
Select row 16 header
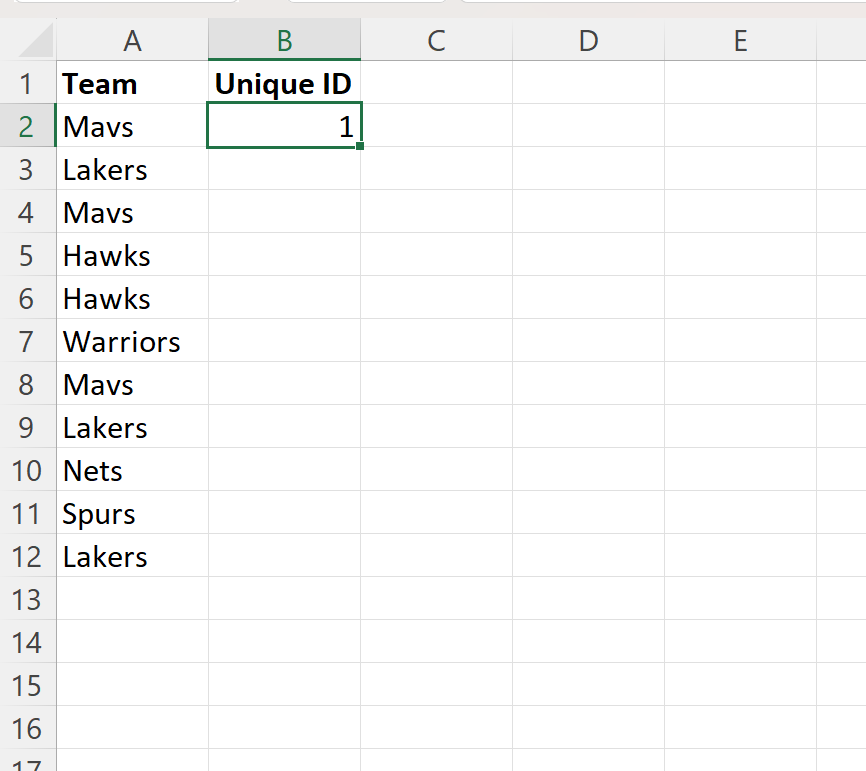tap(27, 728)
